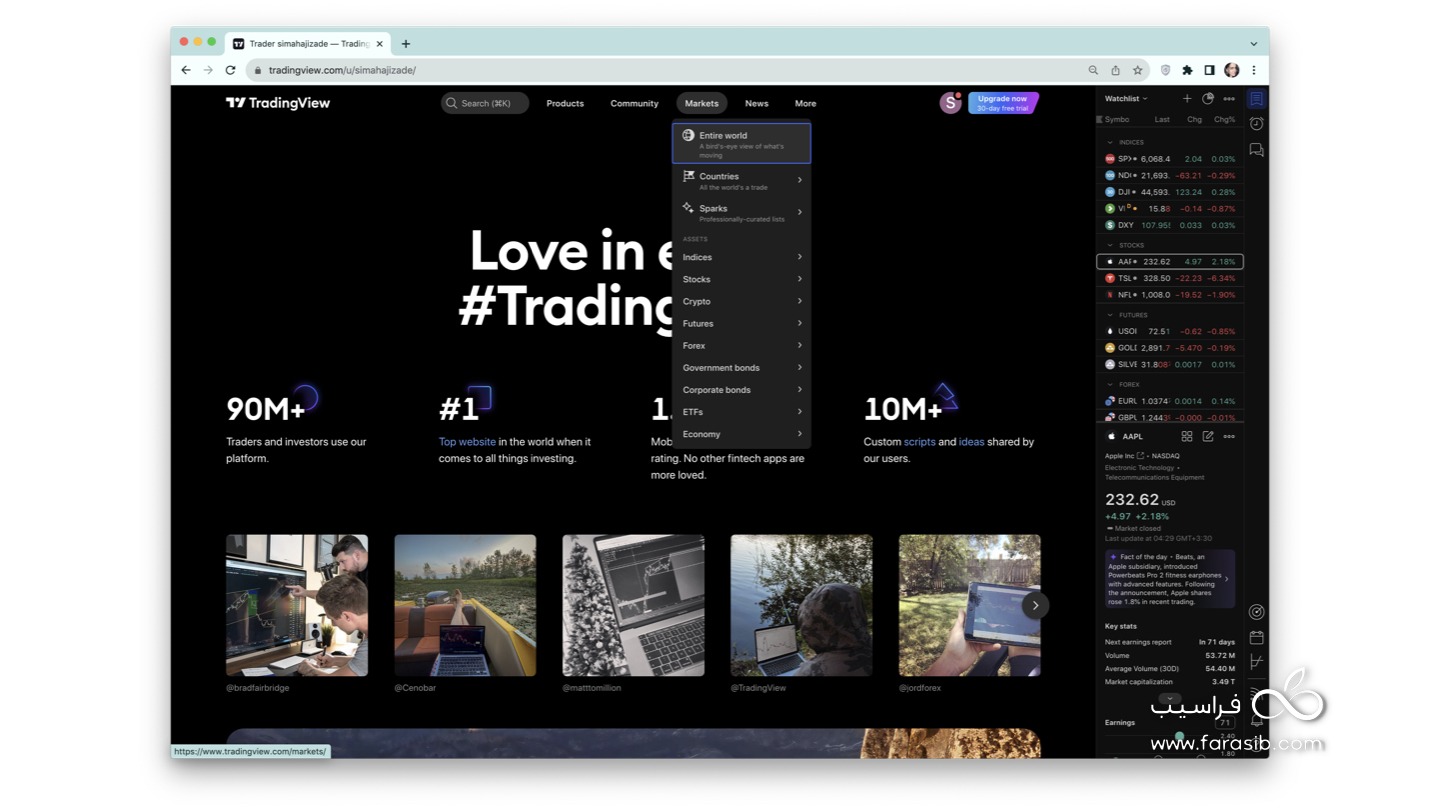Screen dimensions: 1440x810
Task: Click the Upgrade now button
Action: point(1003,103)
